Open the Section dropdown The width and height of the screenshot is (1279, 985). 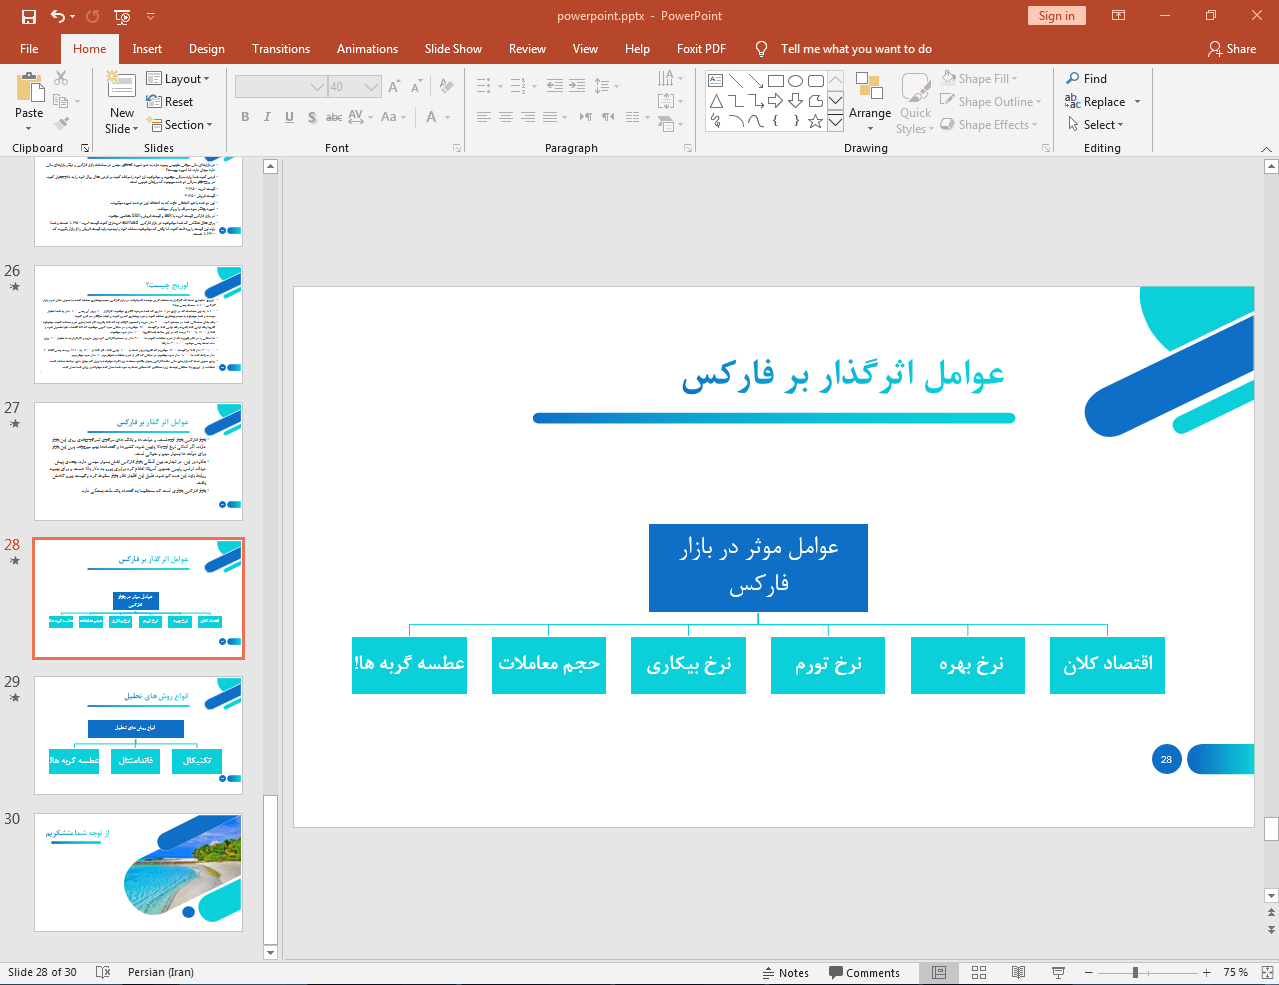point(180,125)
